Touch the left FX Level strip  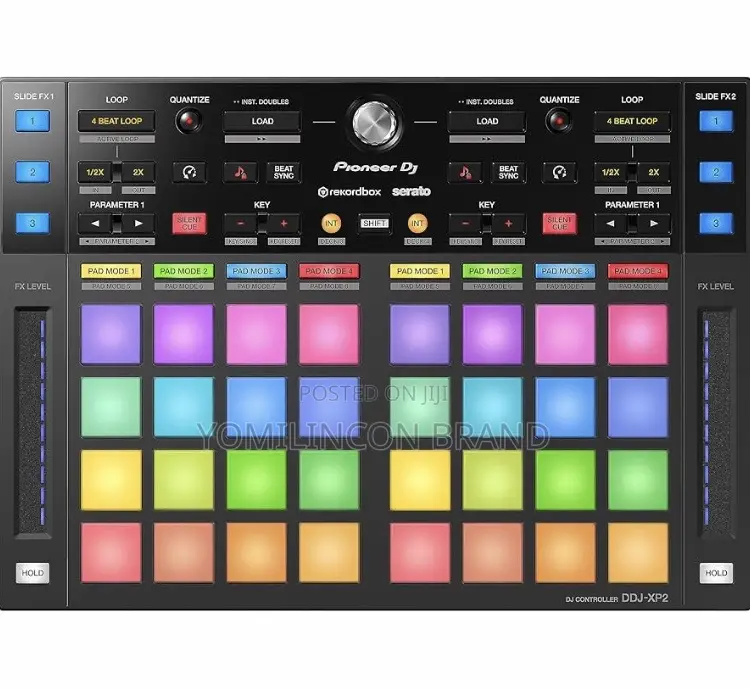coord(33,421)
